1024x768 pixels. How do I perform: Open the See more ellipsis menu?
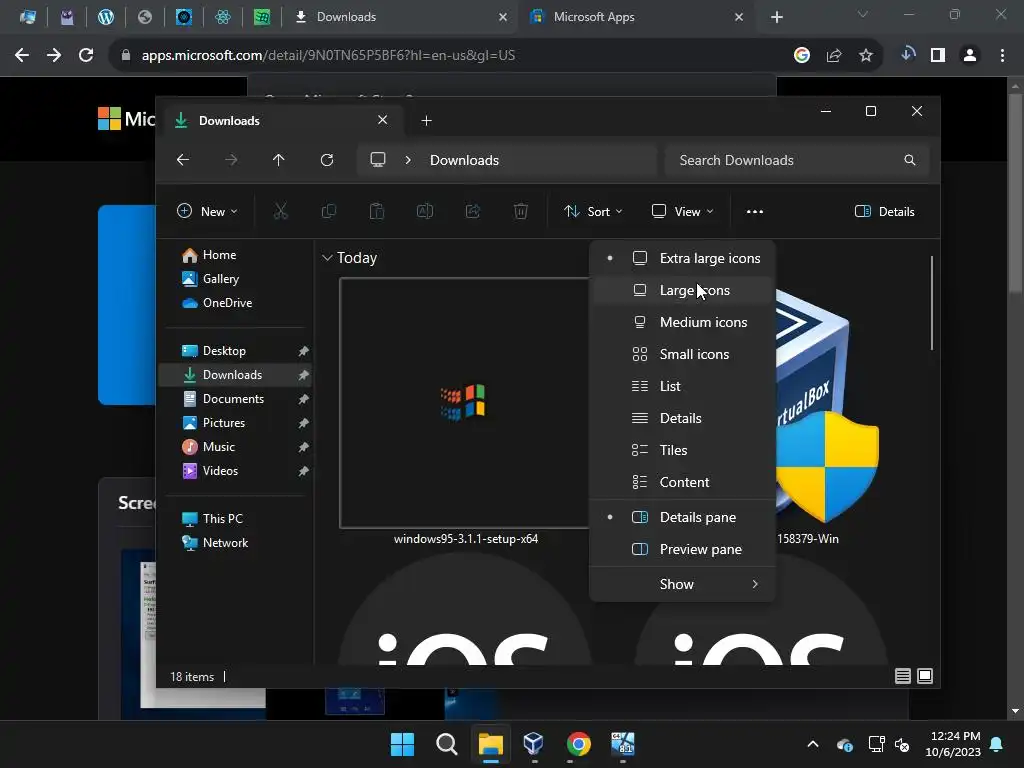tap(755, 212)
